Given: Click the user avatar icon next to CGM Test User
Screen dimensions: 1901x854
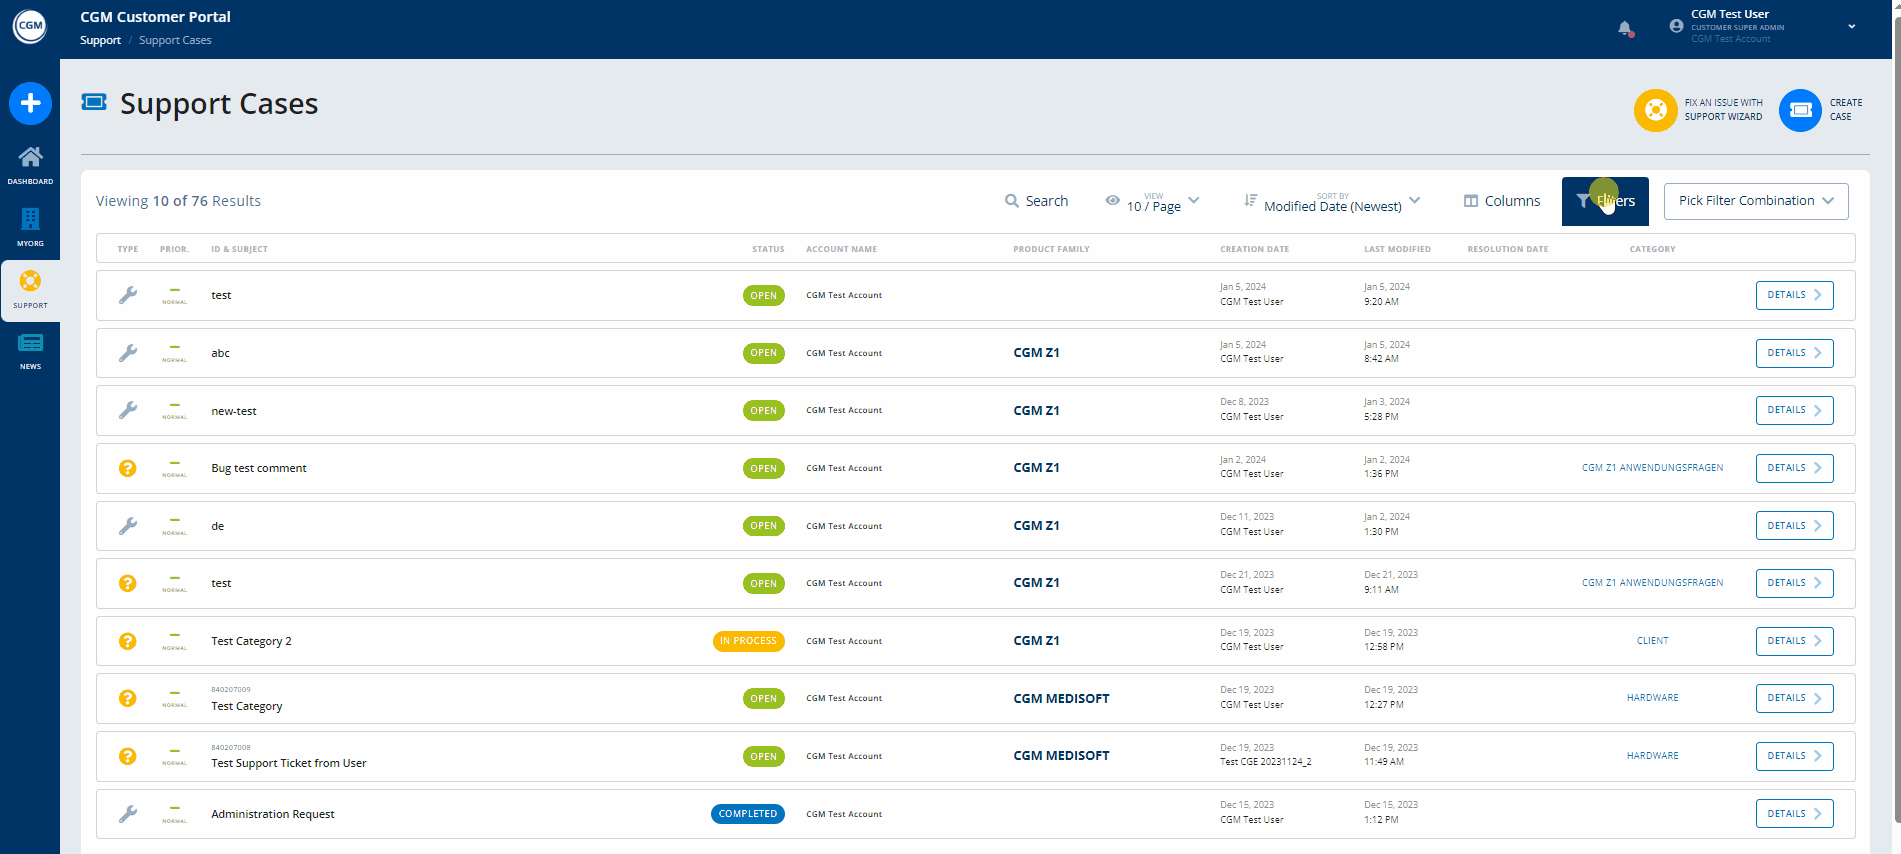Looking at the screenshot, I should click(1676, 26).
